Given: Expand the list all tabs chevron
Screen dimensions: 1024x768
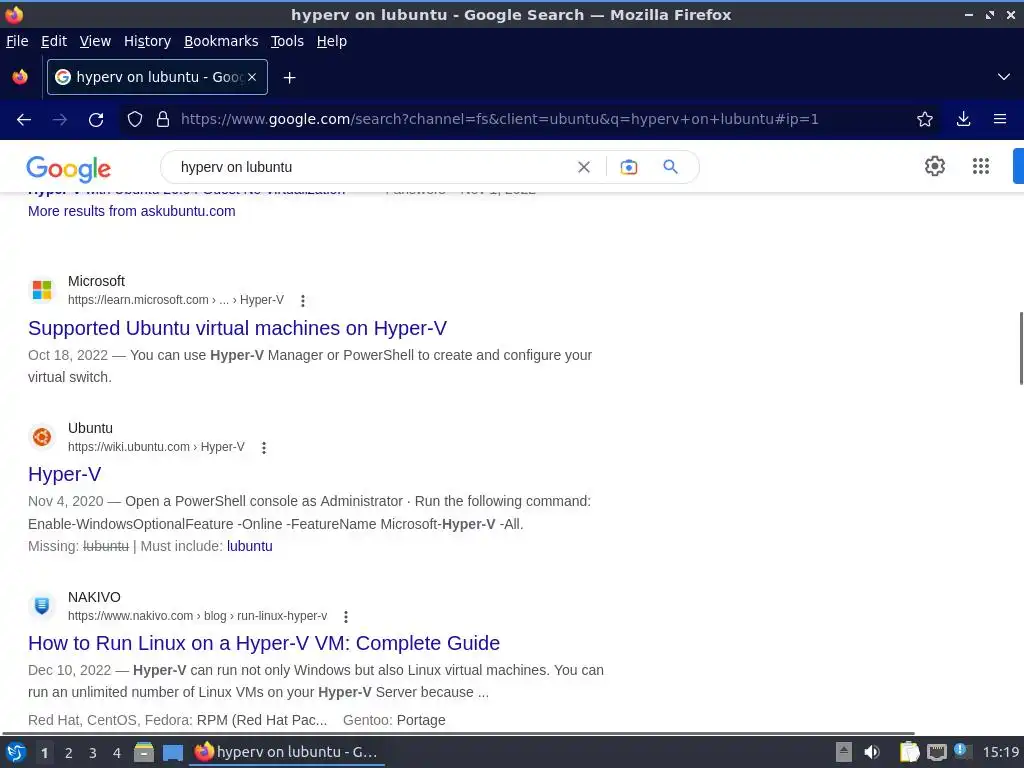Looking at the screenshot, I should [x=1004, y=77].
